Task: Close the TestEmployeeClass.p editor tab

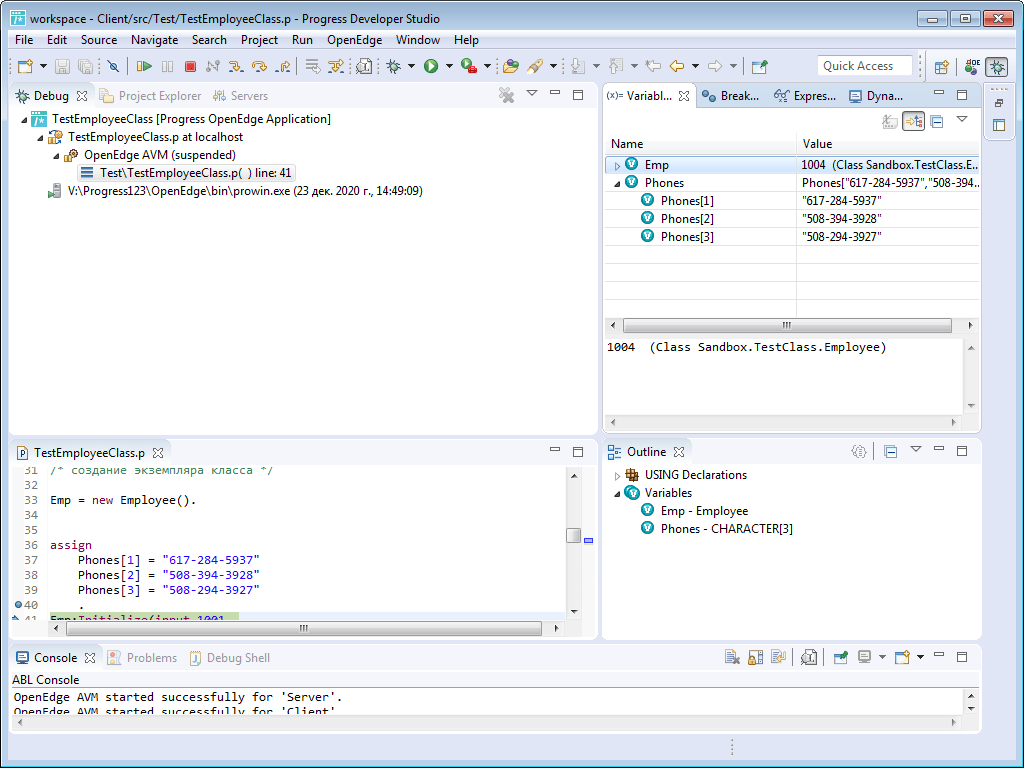Action: click(x=157, y=453)
